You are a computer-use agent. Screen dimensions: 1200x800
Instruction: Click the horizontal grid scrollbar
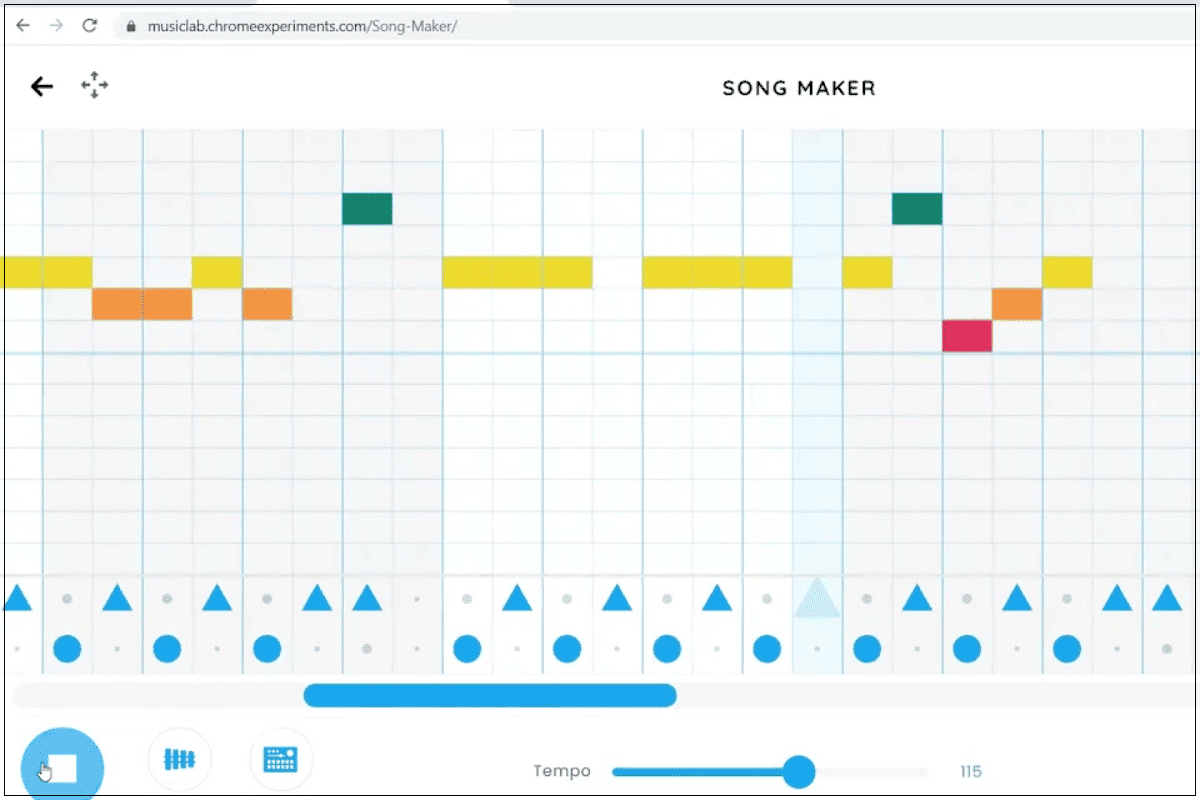pos(490,694)
